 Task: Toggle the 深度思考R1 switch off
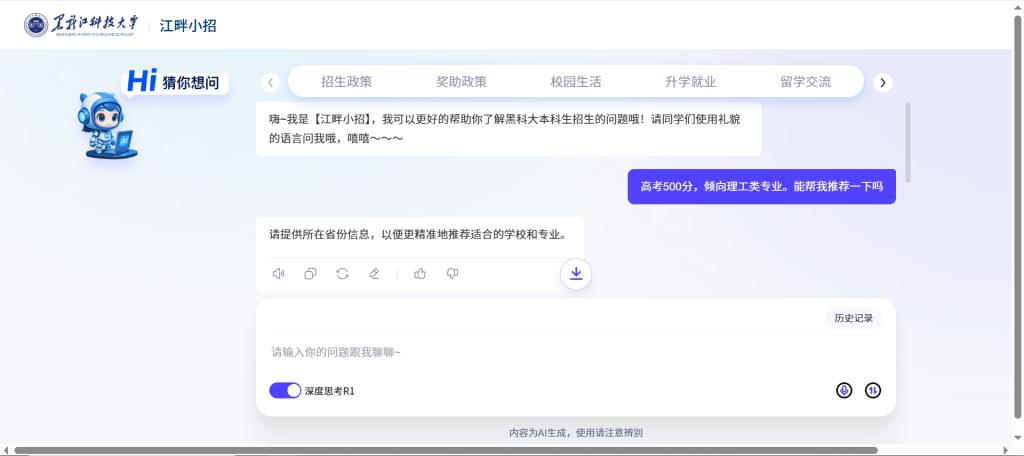285,391
